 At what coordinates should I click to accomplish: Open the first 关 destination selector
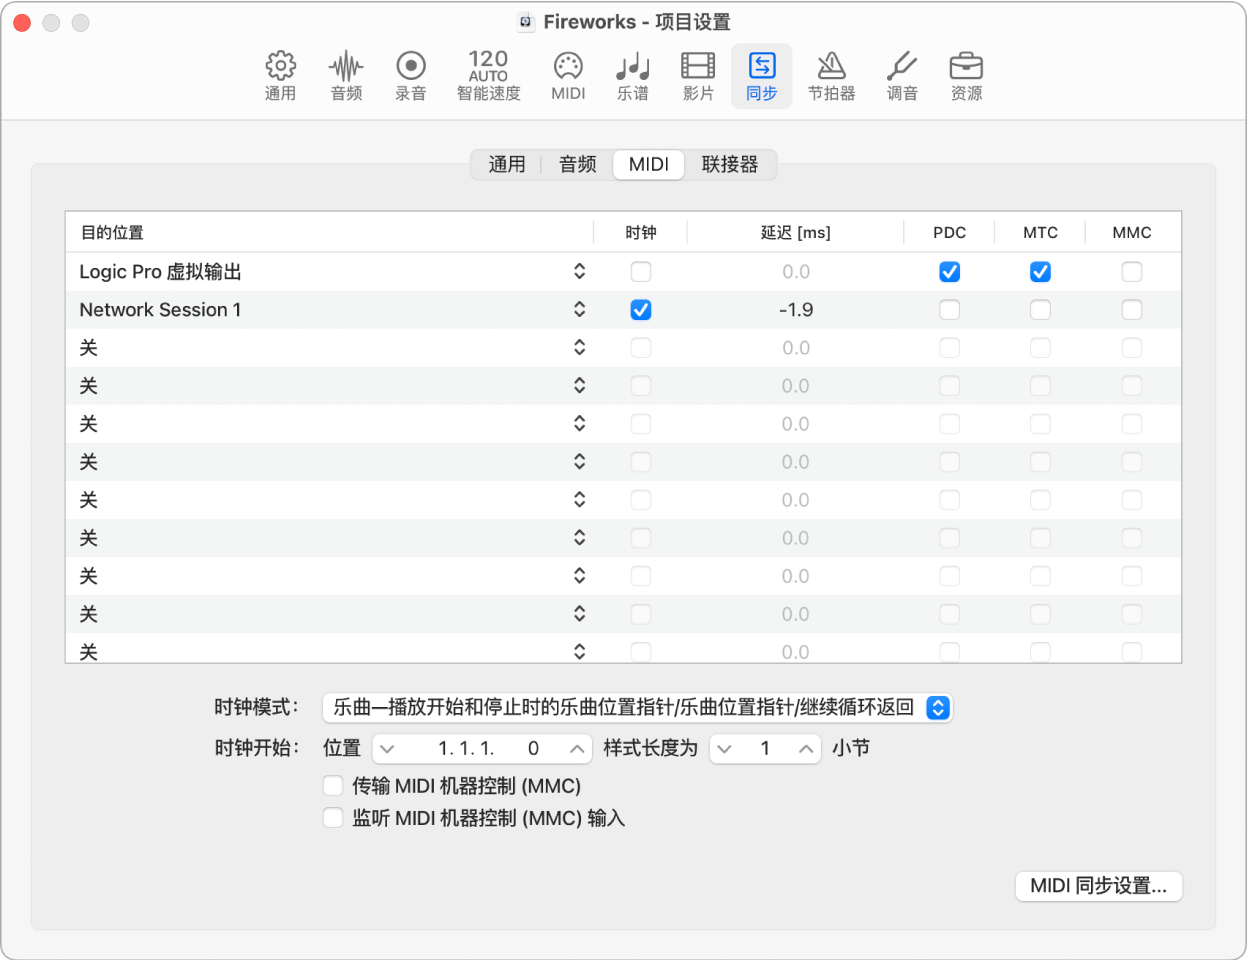[580, 347]
